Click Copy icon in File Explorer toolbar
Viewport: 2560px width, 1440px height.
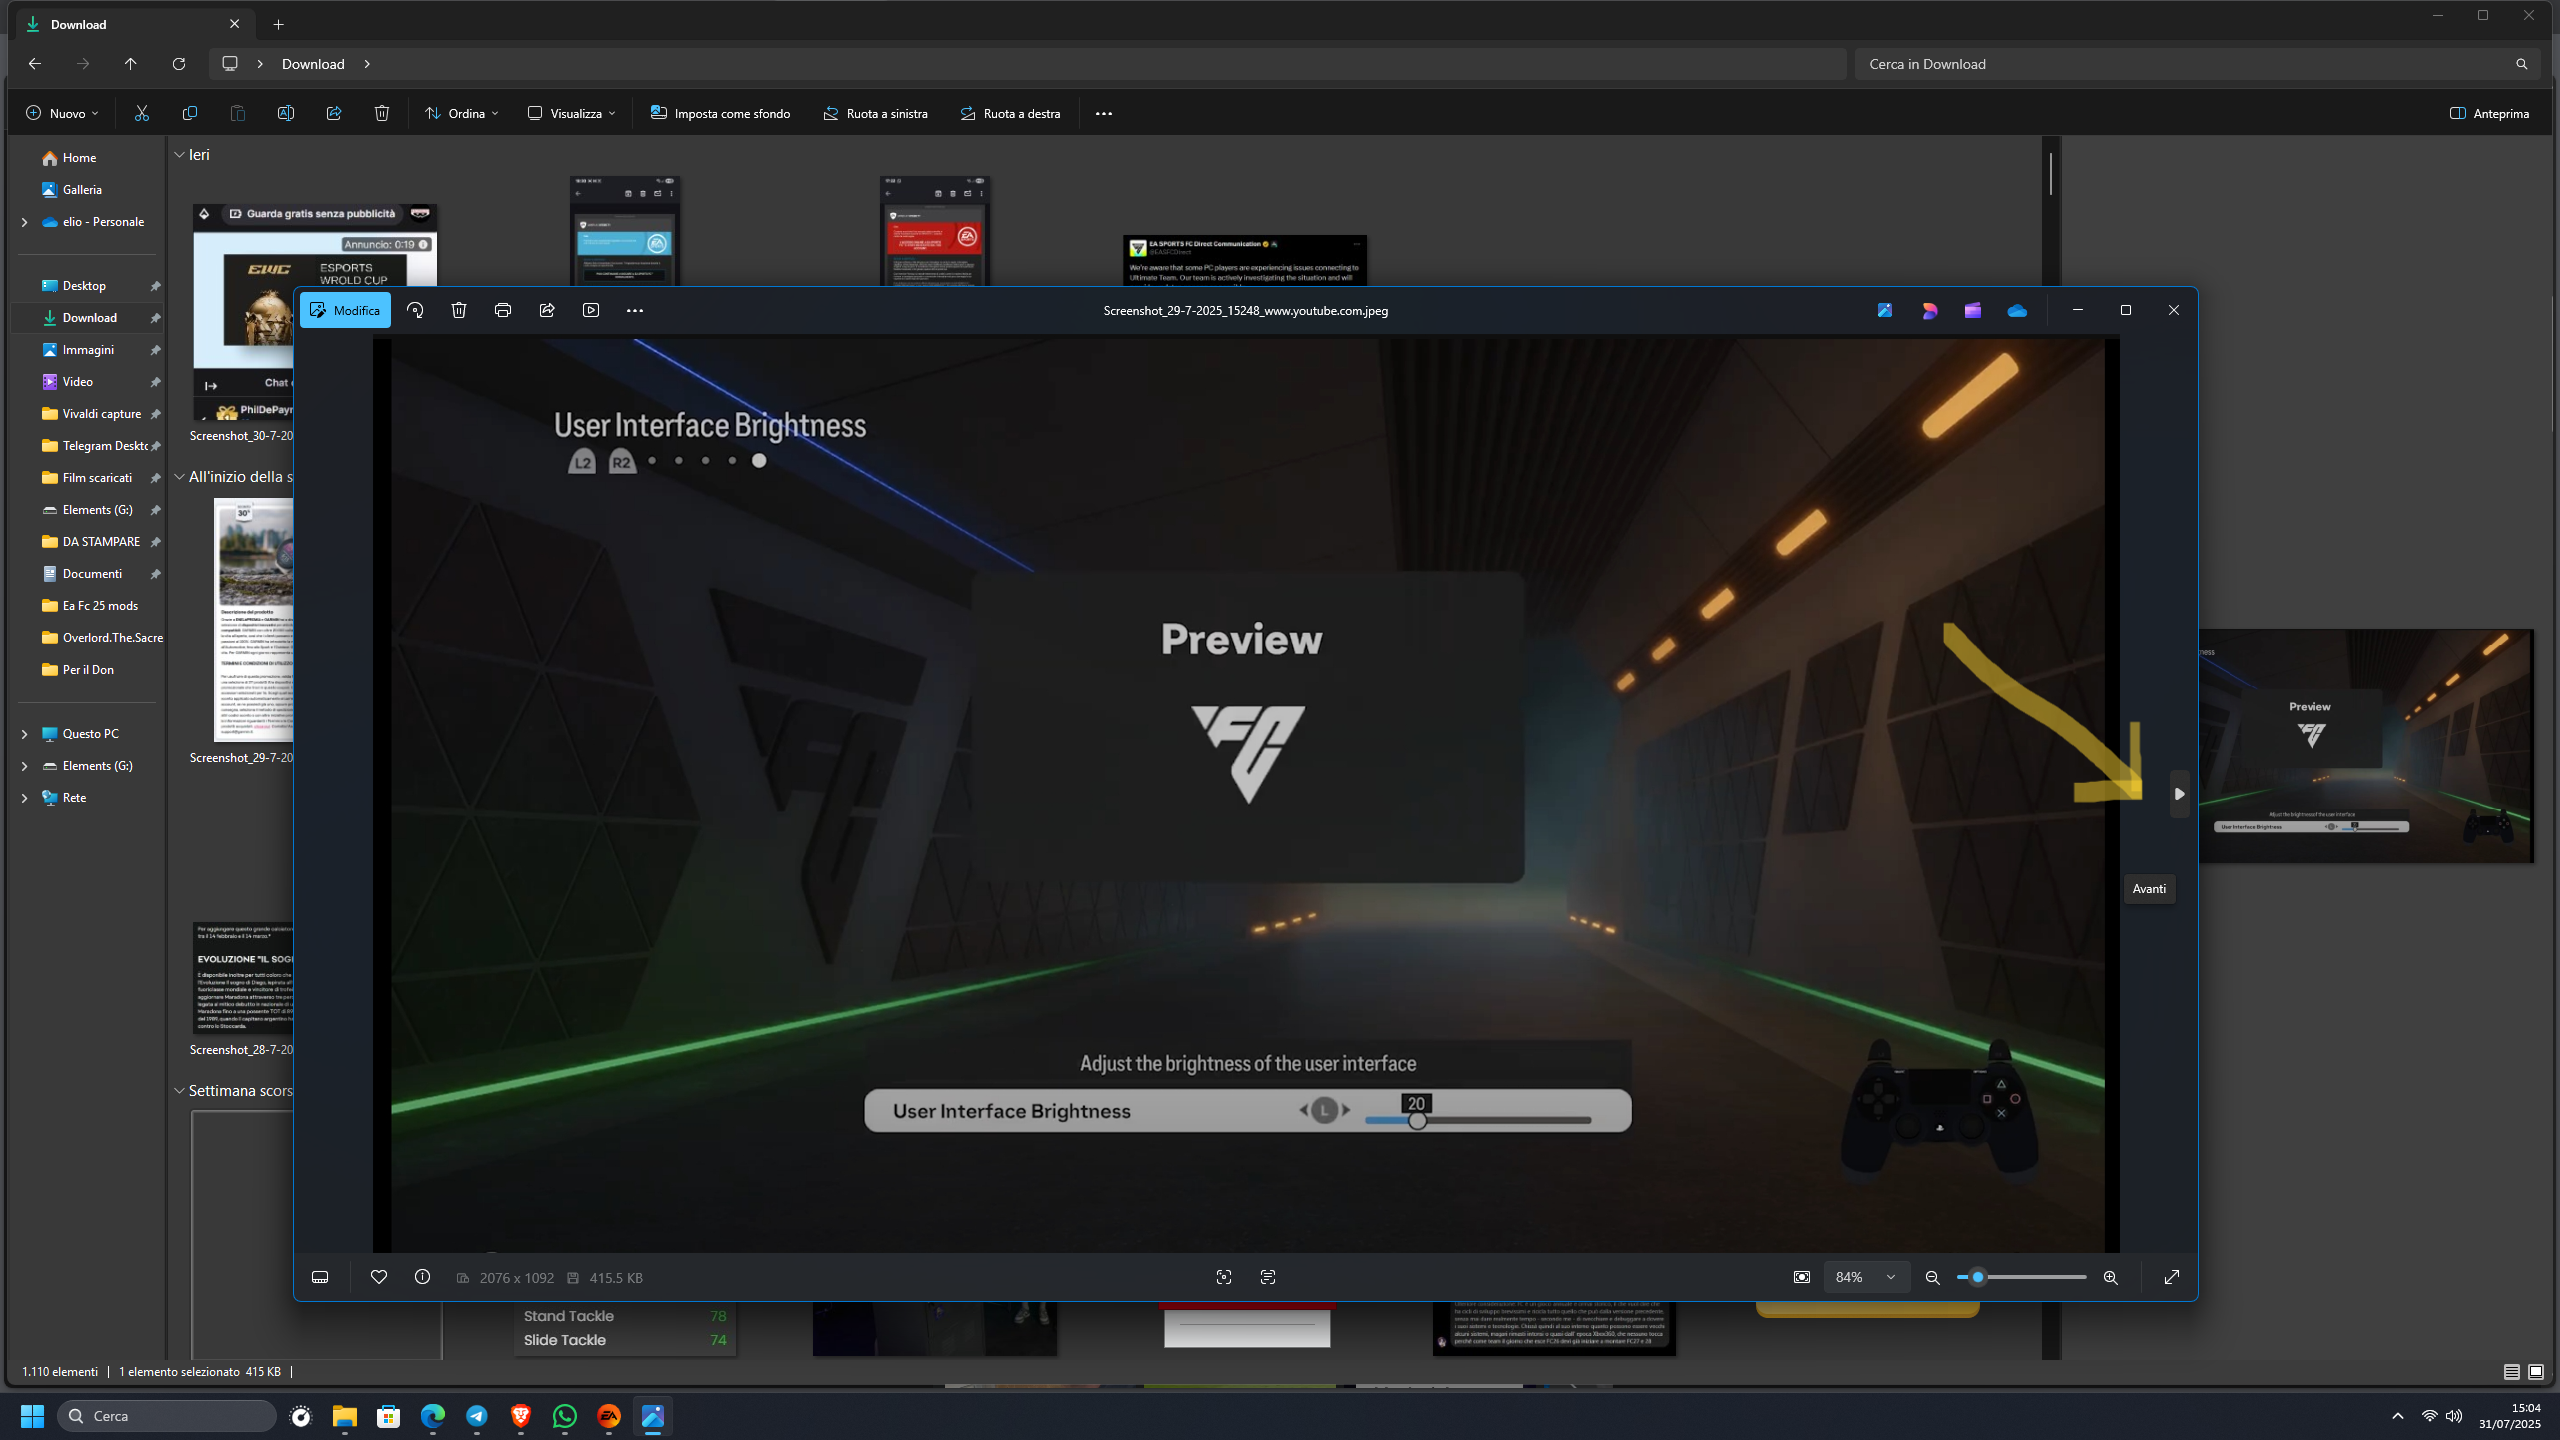tap(190, 113)
